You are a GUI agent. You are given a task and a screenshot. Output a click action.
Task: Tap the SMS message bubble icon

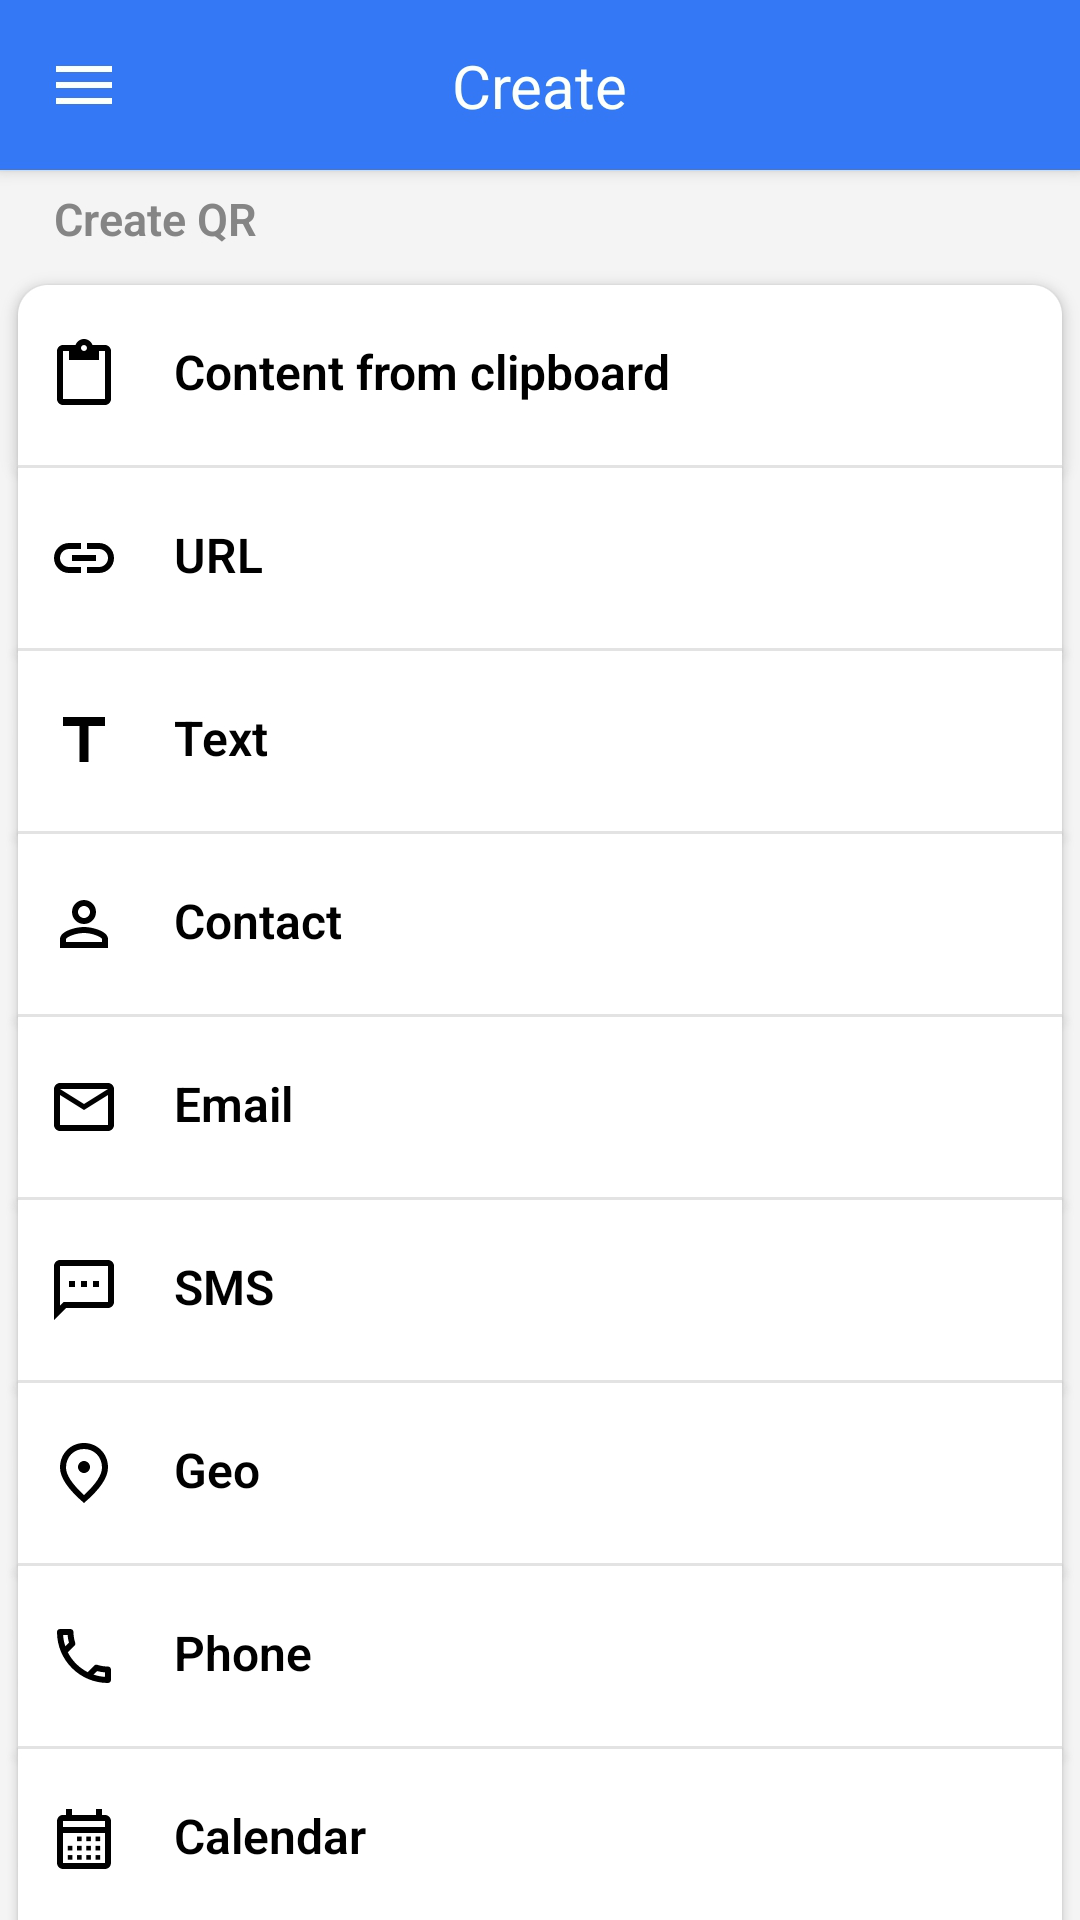pyautogui.click(x=84, y=1289)
